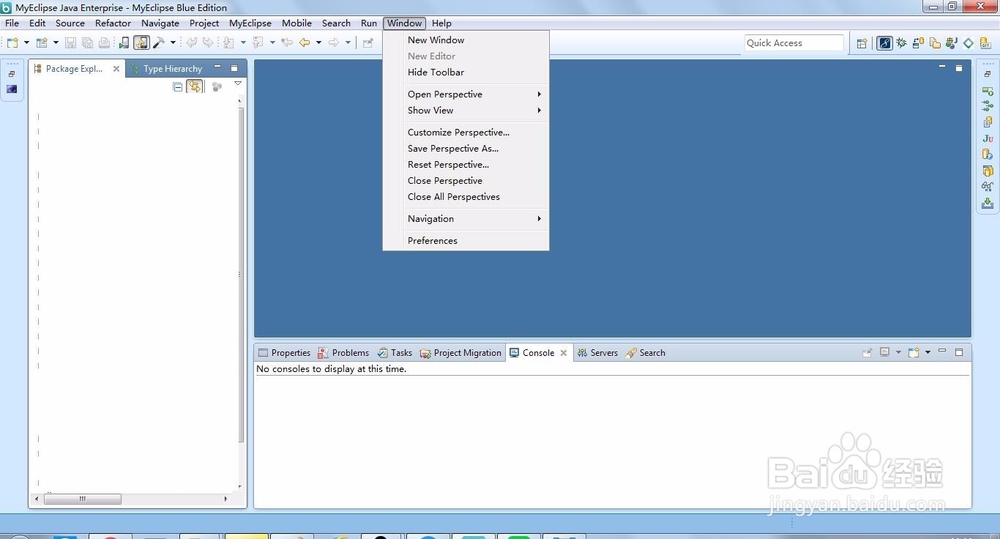
Task: Expand the Open Perspective submenu
Action: pos(466,94)
